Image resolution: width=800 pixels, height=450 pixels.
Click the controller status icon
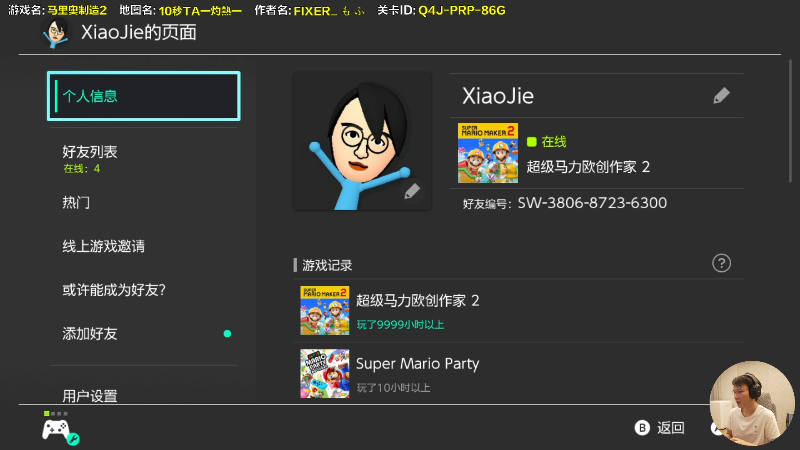[59, 430]
